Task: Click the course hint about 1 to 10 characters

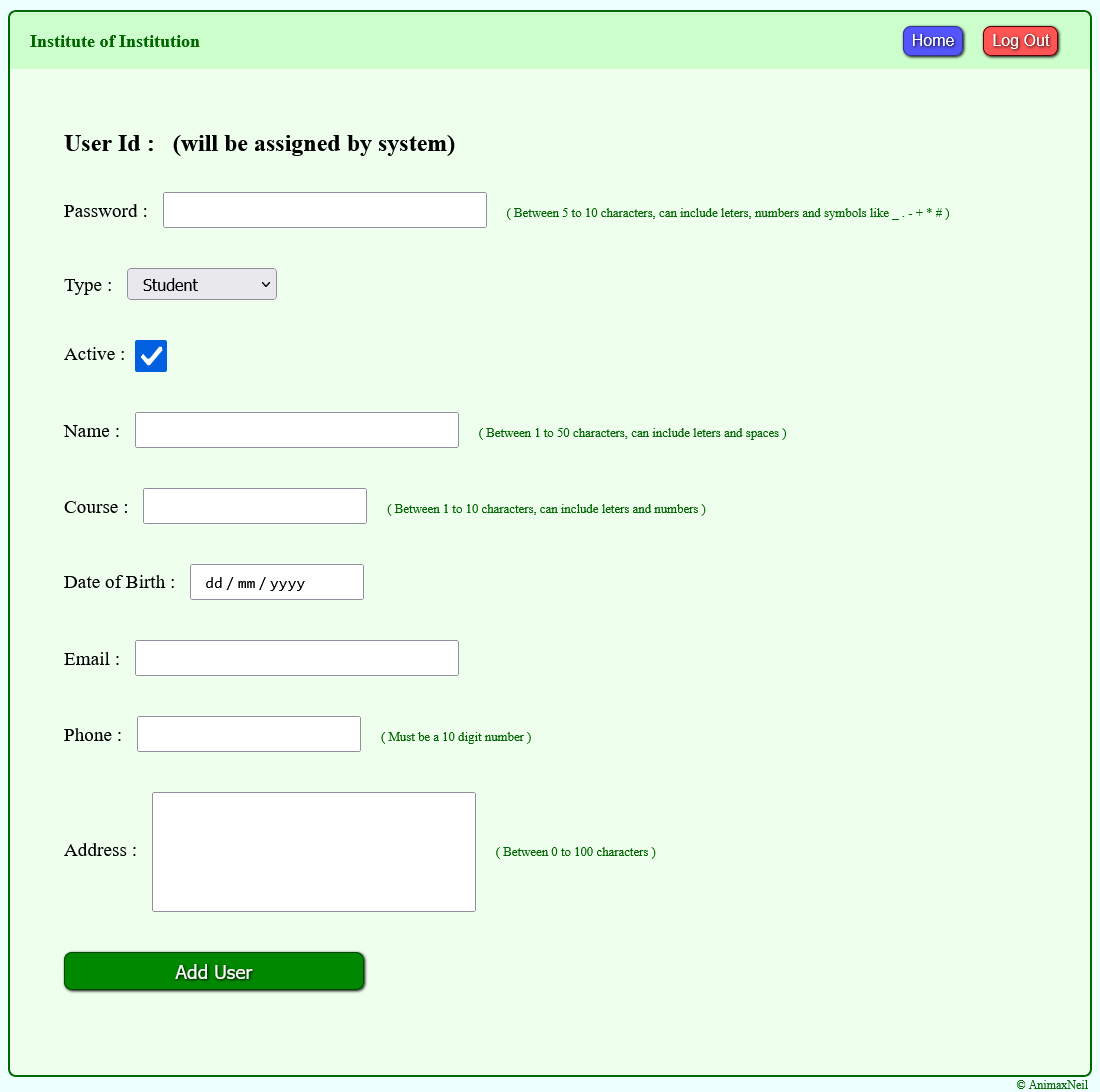Action: [x=546, y=508]
